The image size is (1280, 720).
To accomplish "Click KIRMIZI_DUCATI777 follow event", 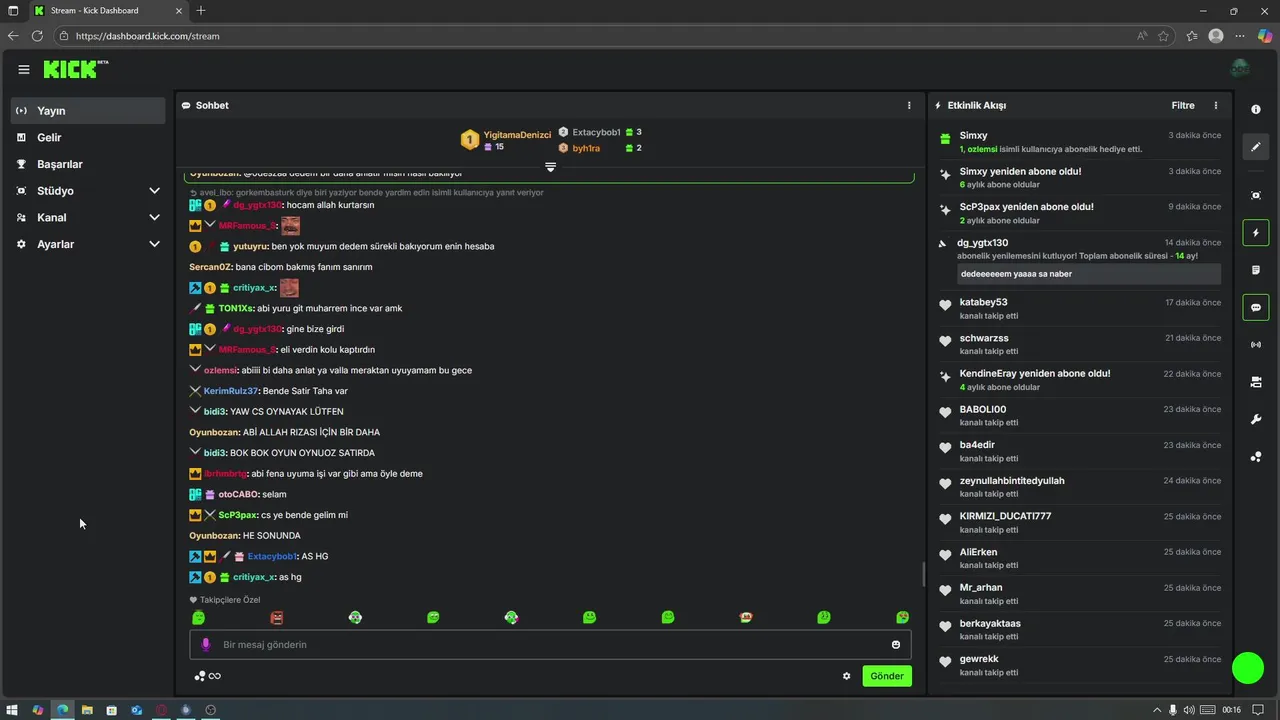I will coord(1080,523).
